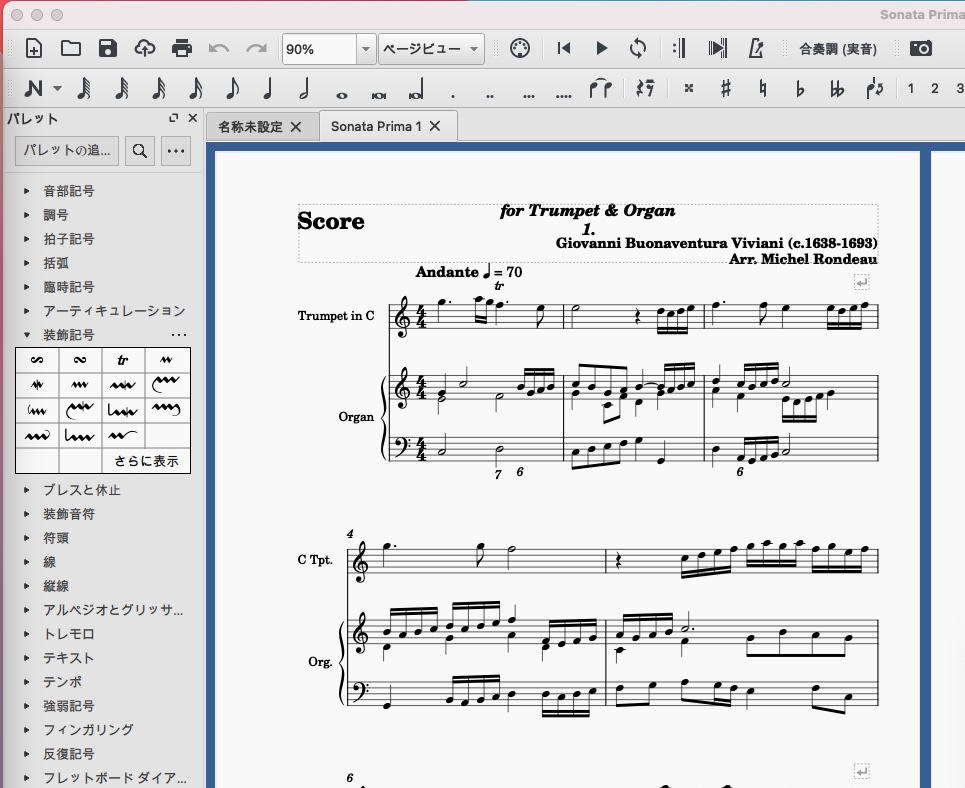965x788 pixels.
Task: Select the Sonata Prima 1 tab
Action: pyautogui.click(x=376, y=127)
